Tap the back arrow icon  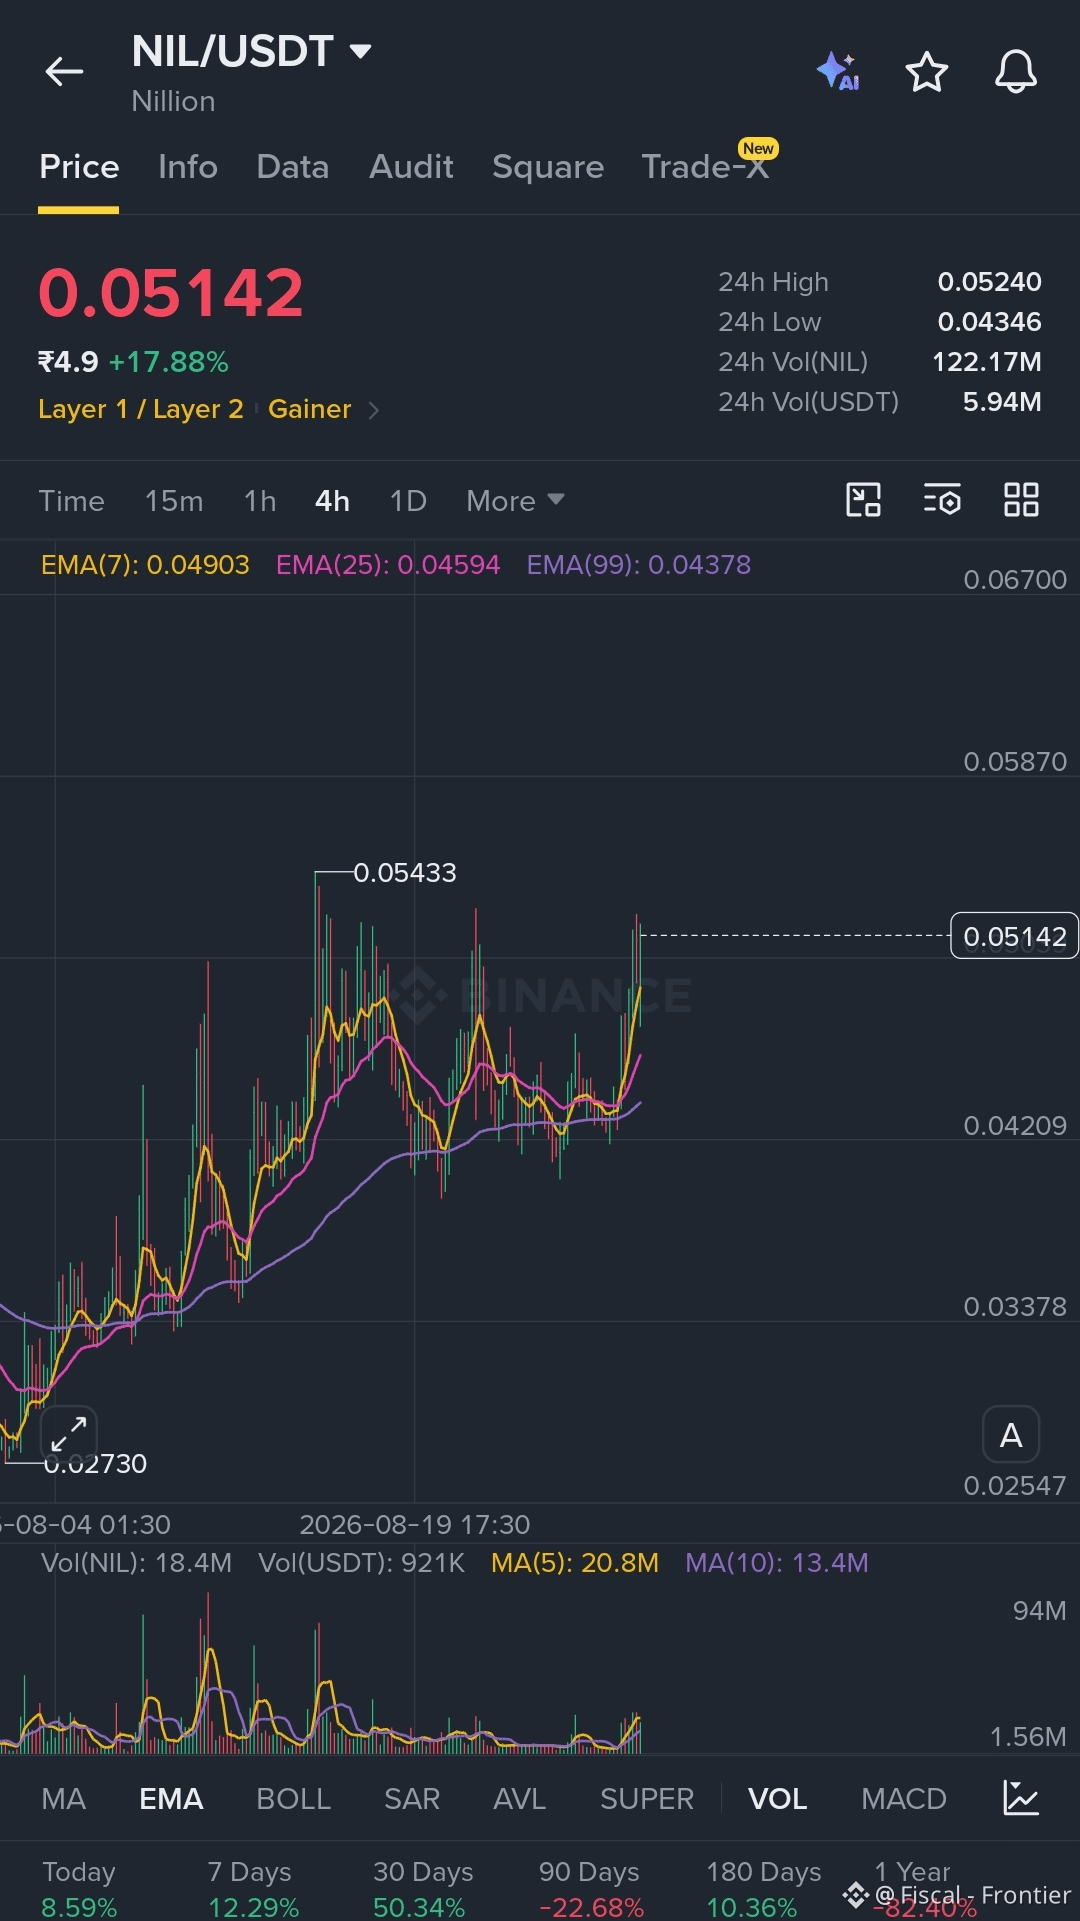pyautogui.click(x=64, y=72)
